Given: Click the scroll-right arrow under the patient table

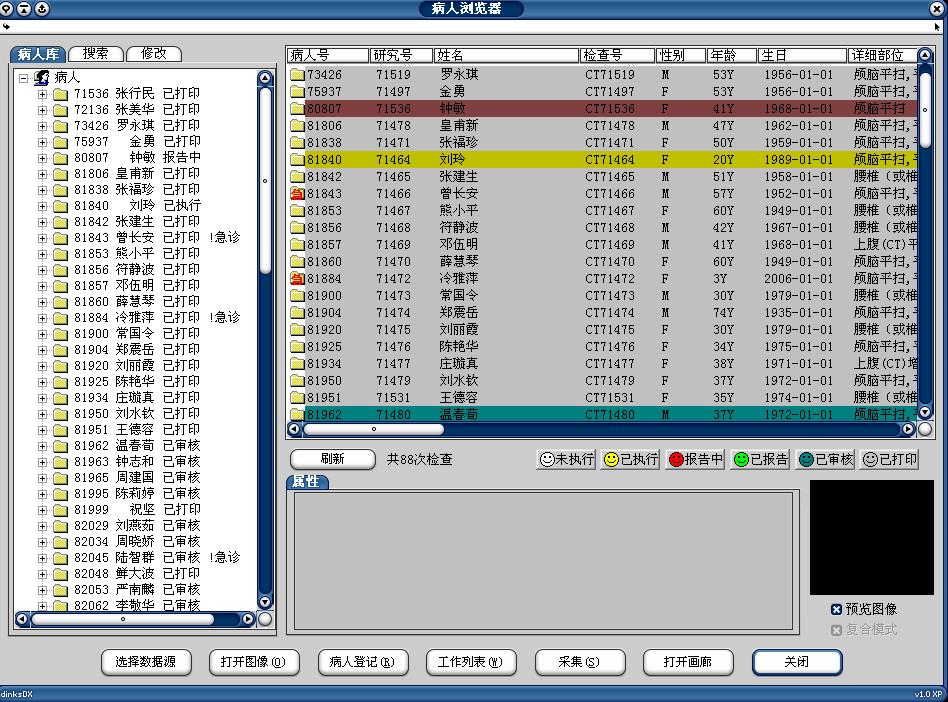Looking at the screenshot, I should pyautogui.click(x=908, y=429).
